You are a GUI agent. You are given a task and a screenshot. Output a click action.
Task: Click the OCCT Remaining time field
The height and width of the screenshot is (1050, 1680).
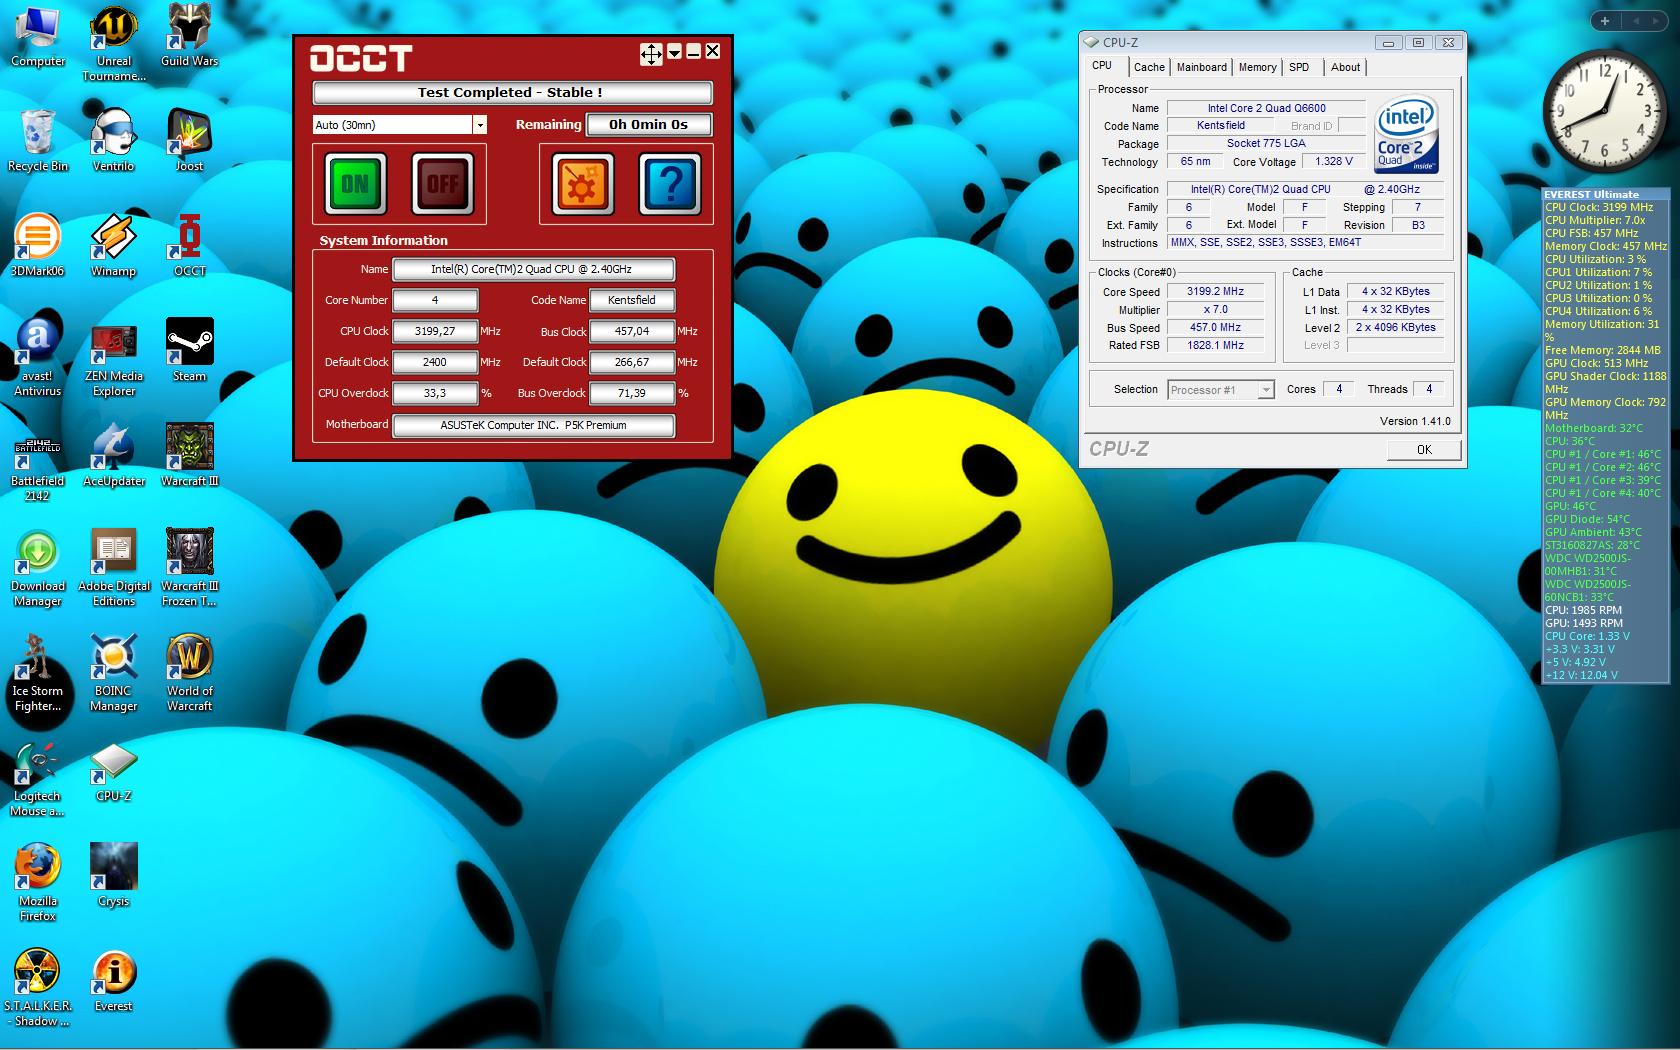coord(649,125)
